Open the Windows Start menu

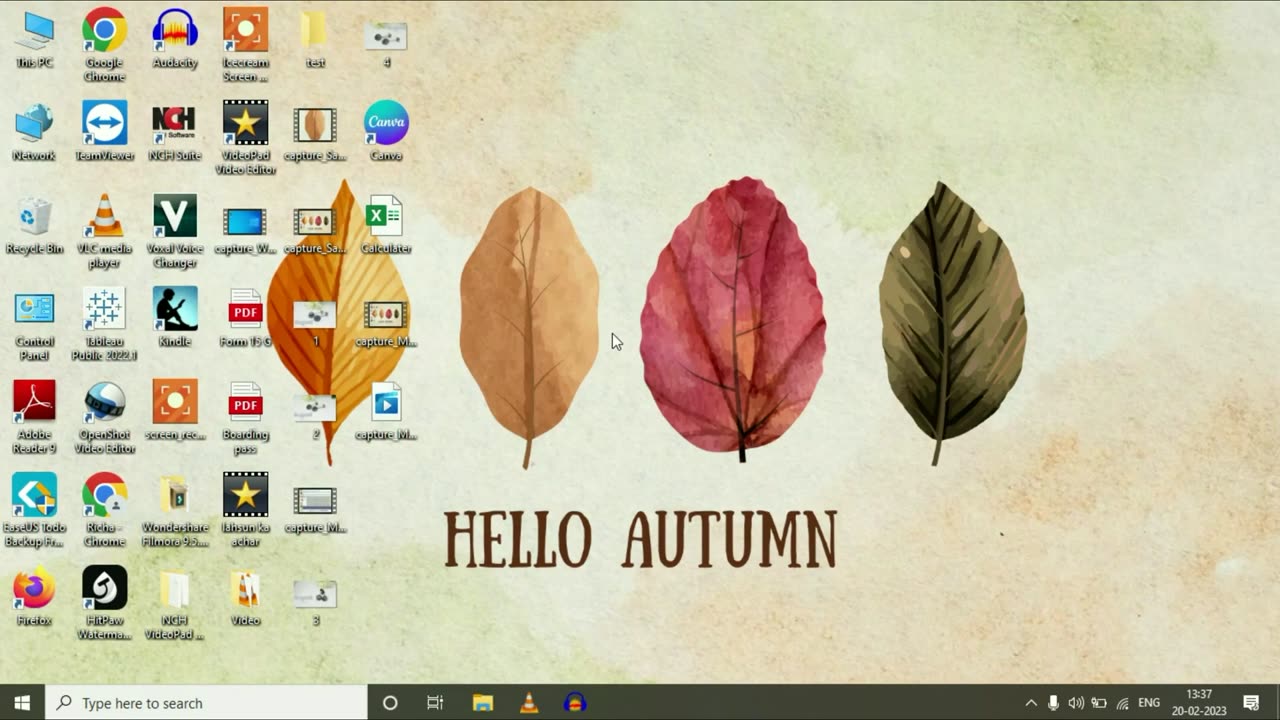click(22, 703)
